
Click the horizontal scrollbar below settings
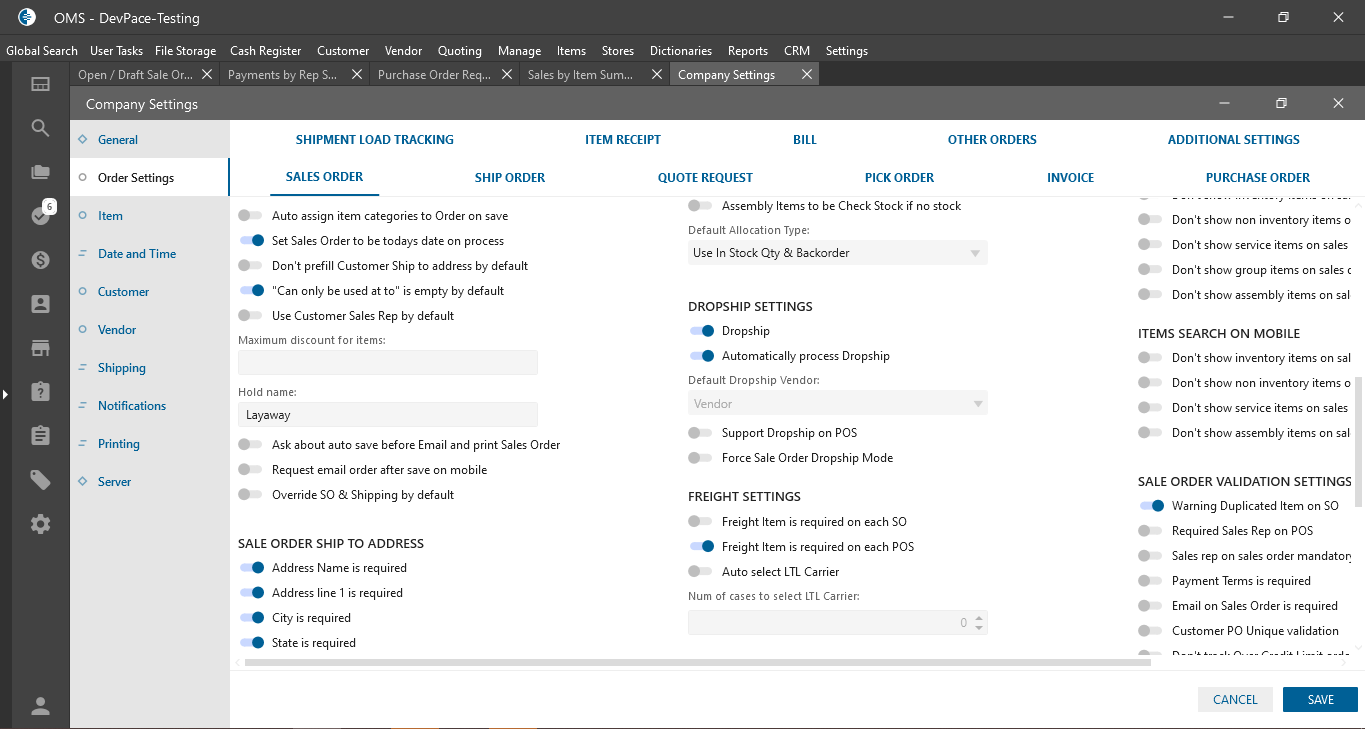(600, 662)
